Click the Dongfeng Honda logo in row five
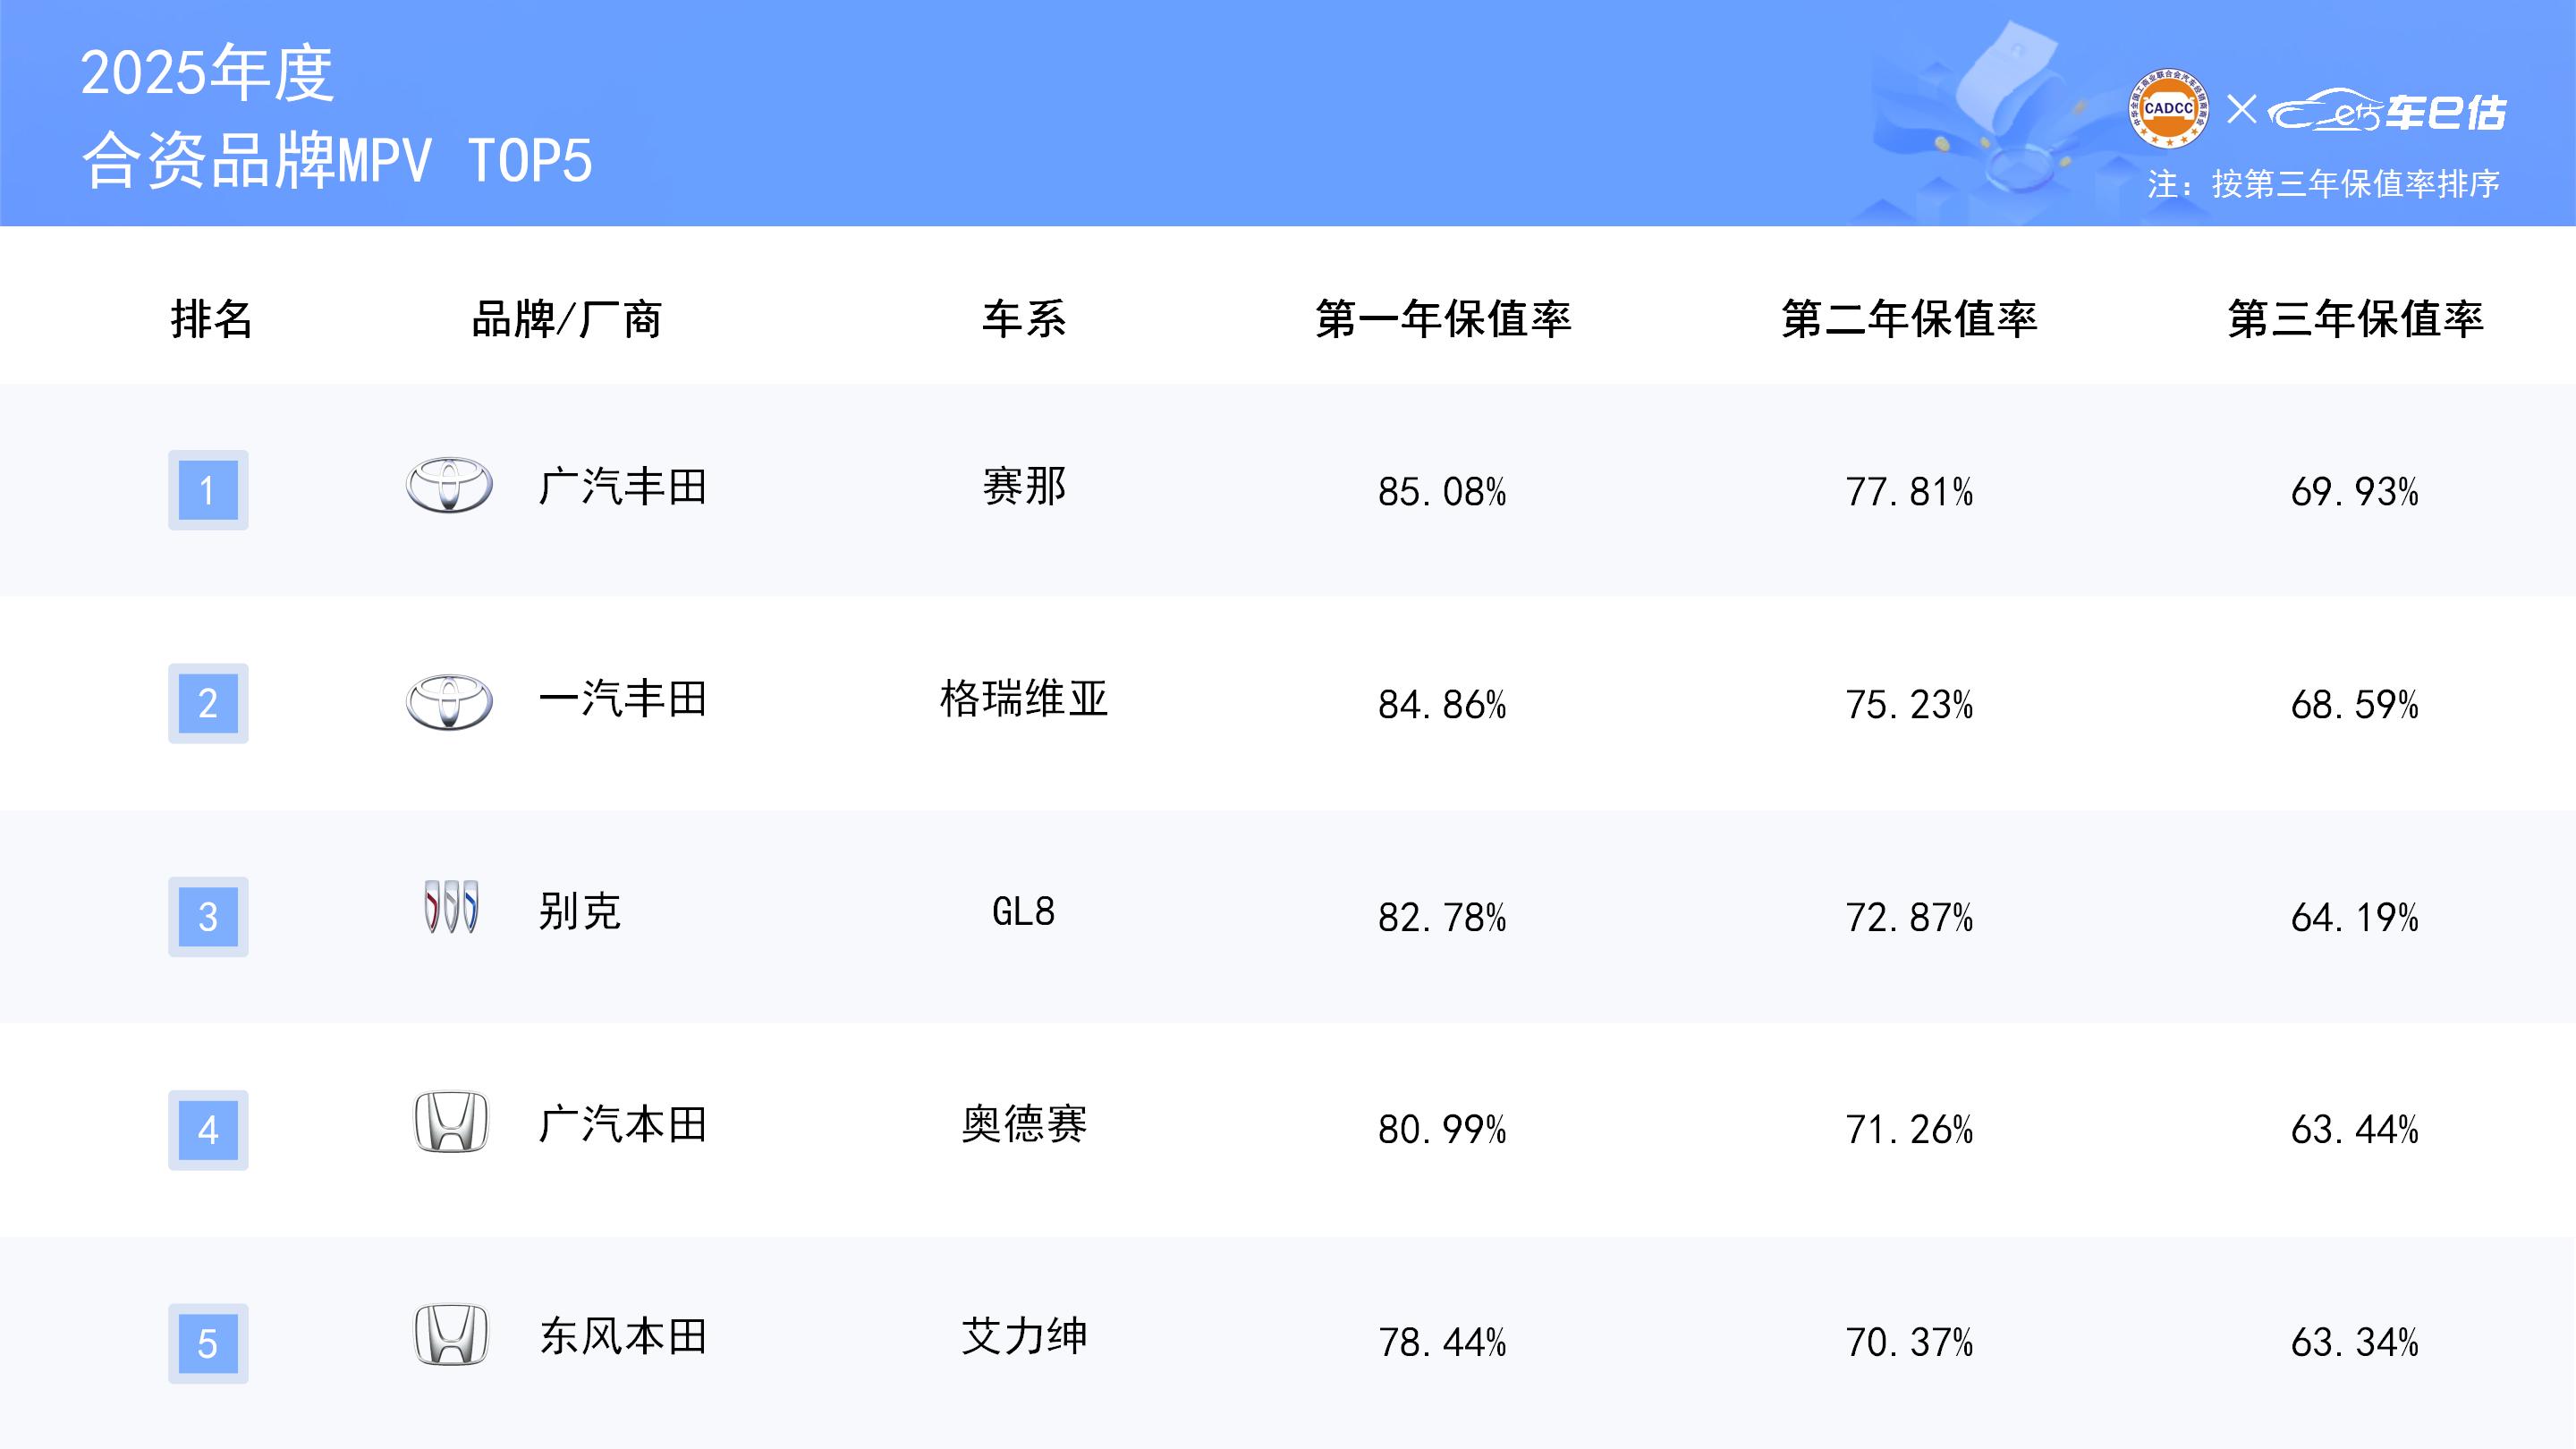The height and width of the screenshot is (1449, 2576). [451, 1335]
